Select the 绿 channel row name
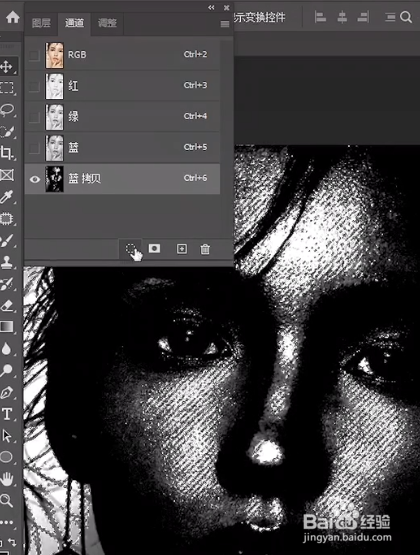The height and width of the screenshot is (555, 420). (73, 116)
